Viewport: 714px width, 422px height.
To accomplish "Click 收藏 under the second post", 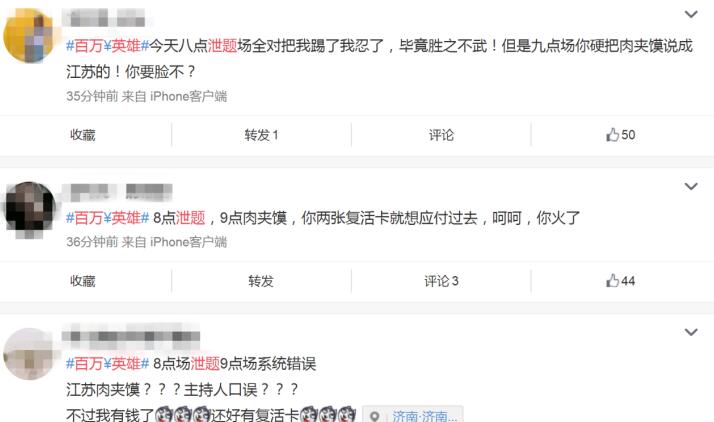I will pyautogui.click(x=82, y=281).
